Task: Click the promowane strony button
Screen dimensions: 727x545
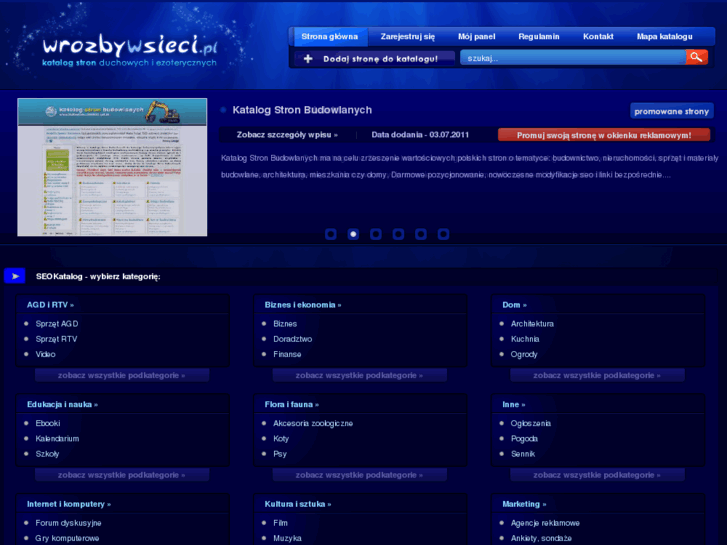Action: (671, 111)
